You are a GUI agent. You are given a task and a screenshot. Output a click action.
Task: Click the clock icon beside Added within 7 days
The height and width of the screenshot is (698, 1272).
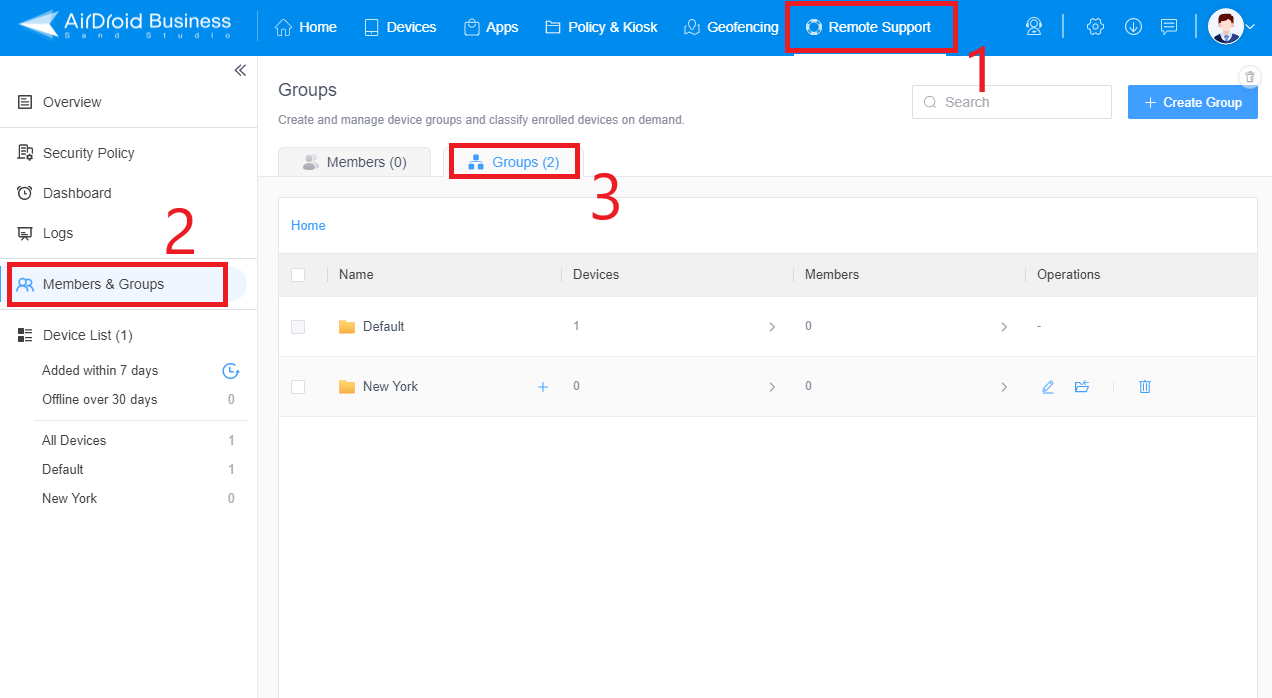(x=231, y=371)
